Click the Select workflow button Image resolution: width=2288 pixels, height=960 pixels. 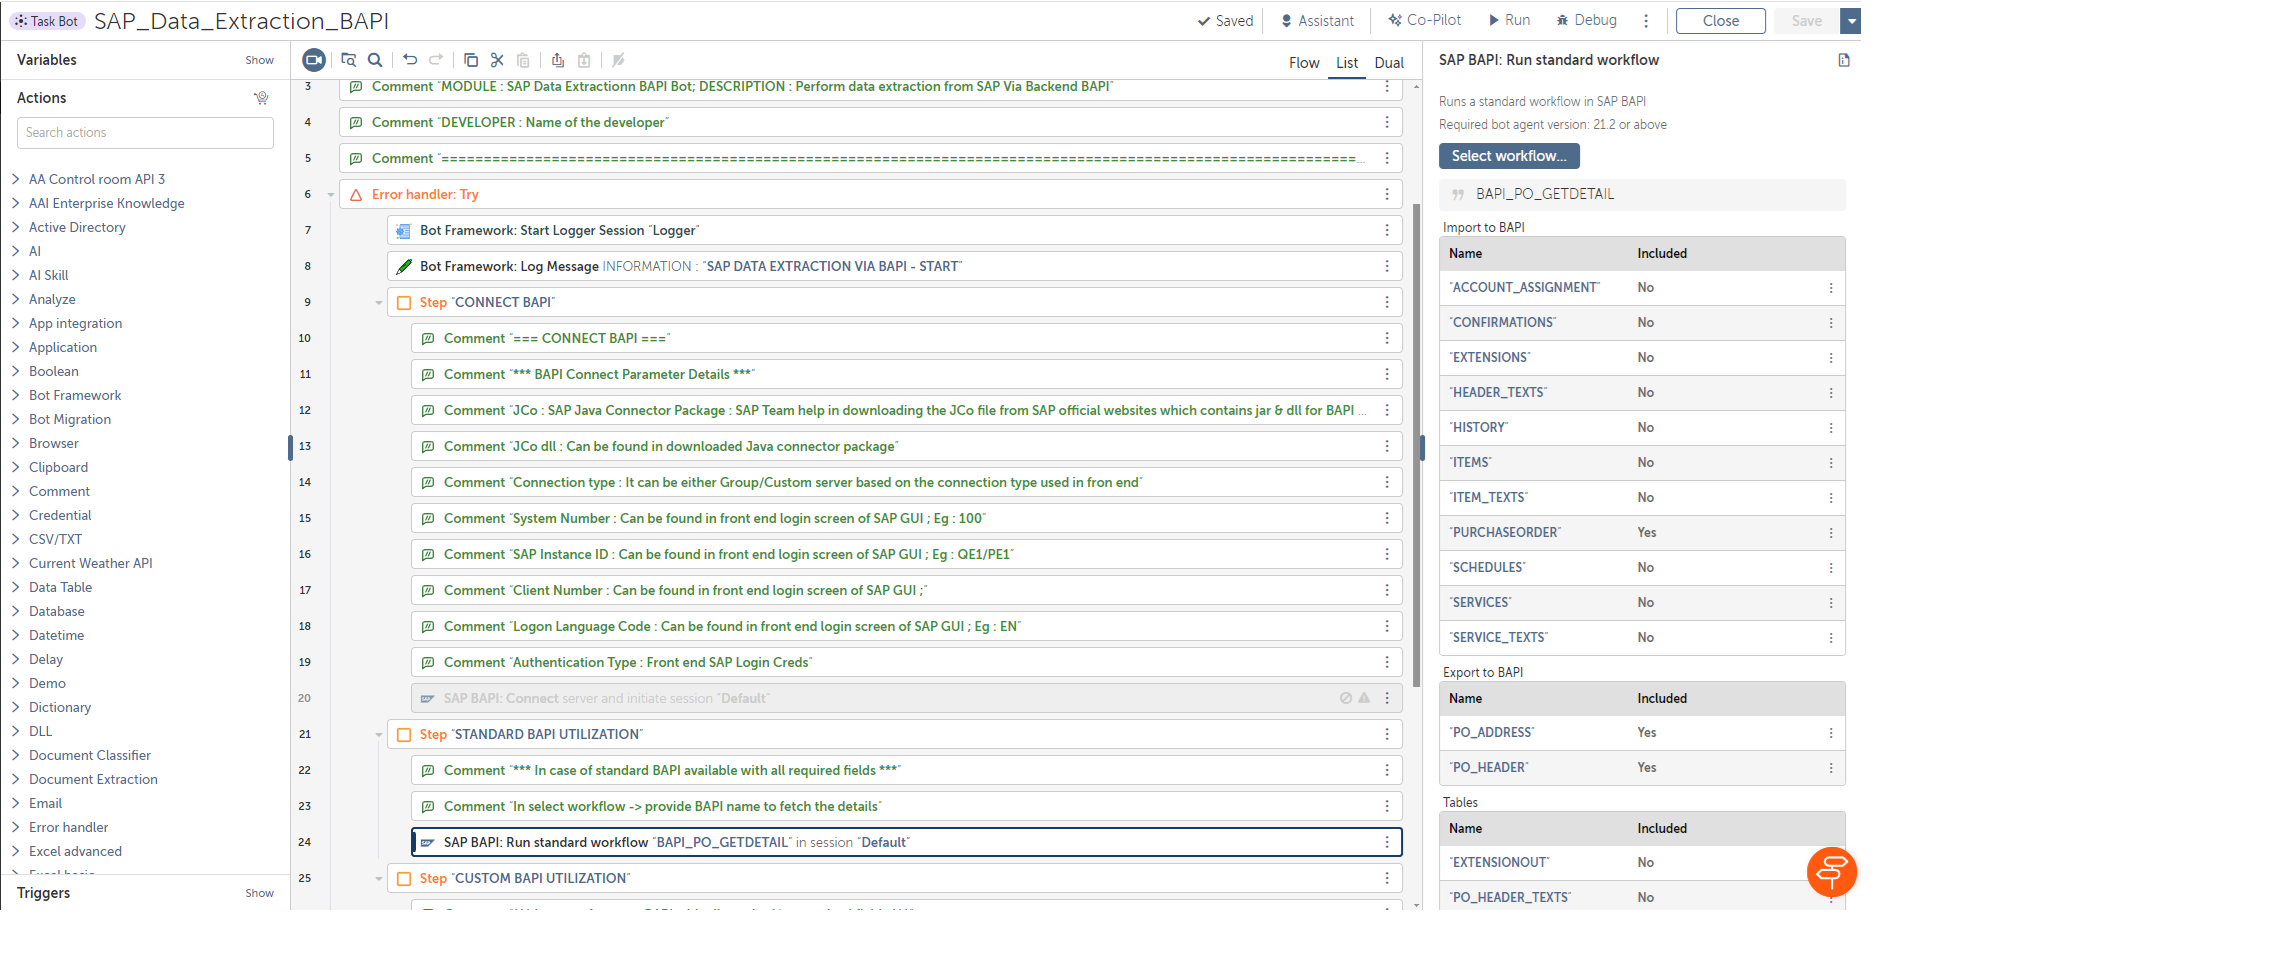[x=1509, y=156]
